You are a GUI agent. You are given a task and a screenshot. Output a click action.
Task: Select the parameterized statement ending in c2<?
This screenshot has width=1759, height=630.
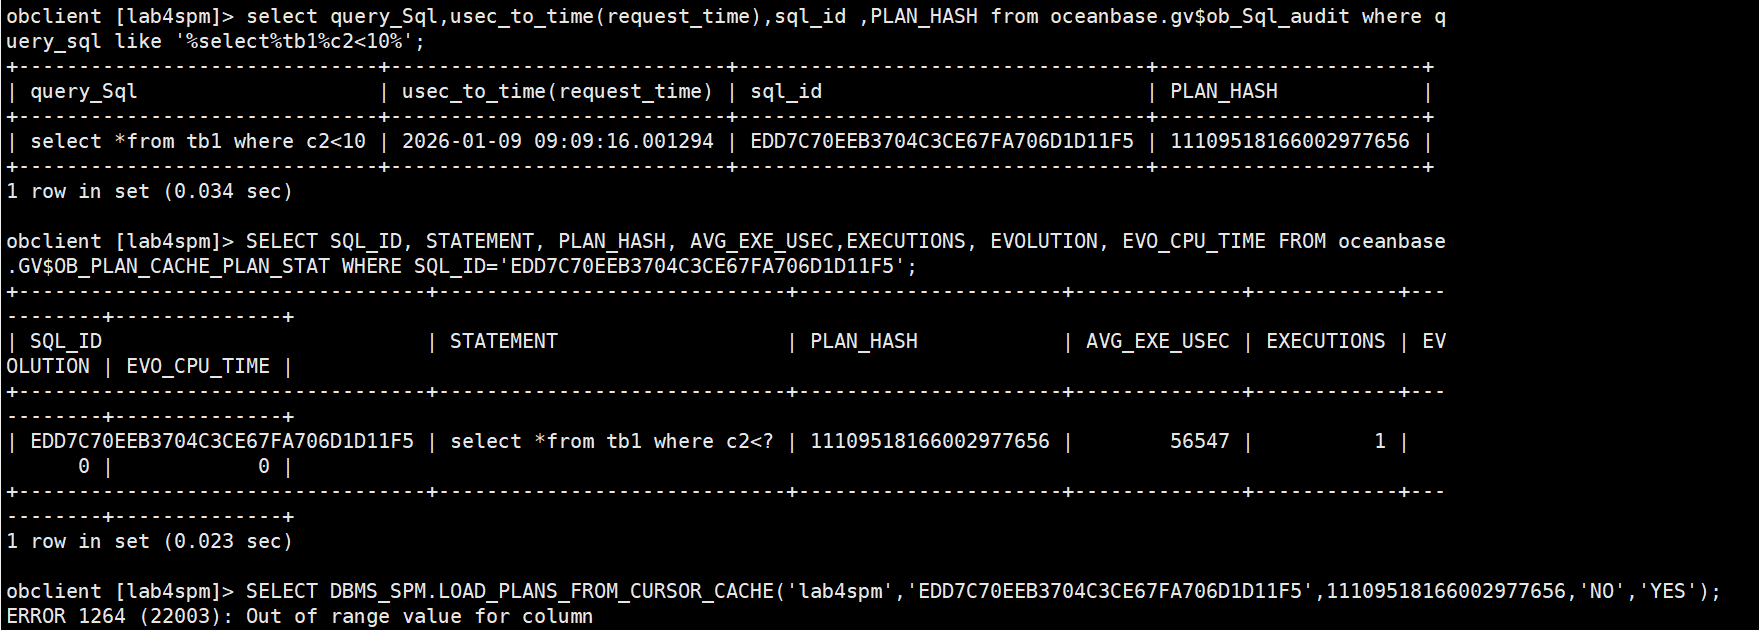[x=611, y=442]
